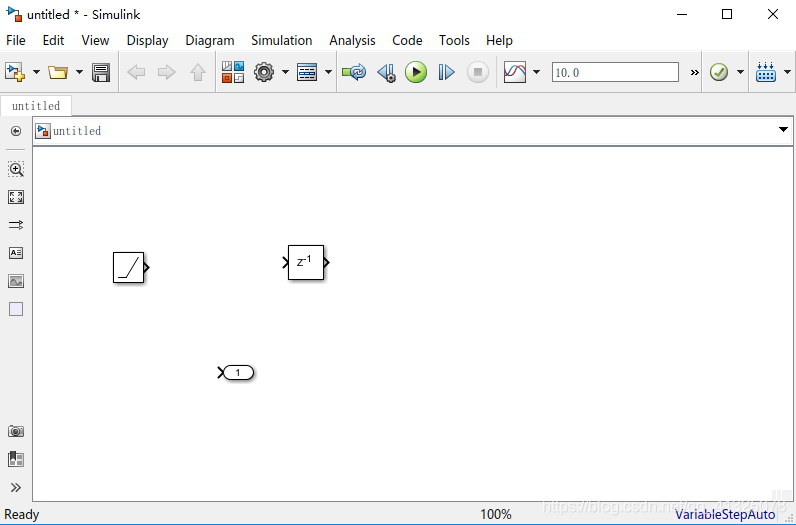Image resolution: width=796 pixels, height=525 pixels.
Task: Expand the Data Inspector dropdown arrow
Action: click(x=537, y=72)
